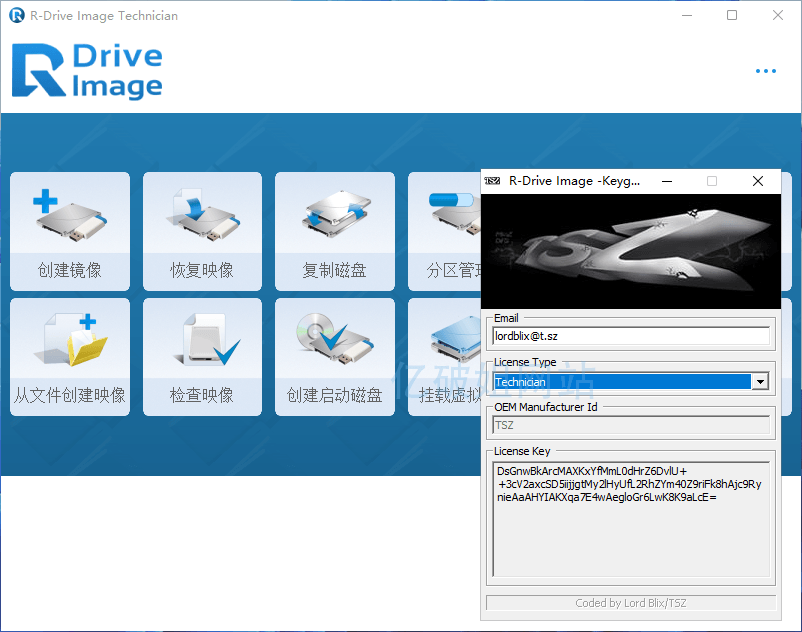Click the Email input field
This screenshot has height=632, width=802.
coord(630,336)
